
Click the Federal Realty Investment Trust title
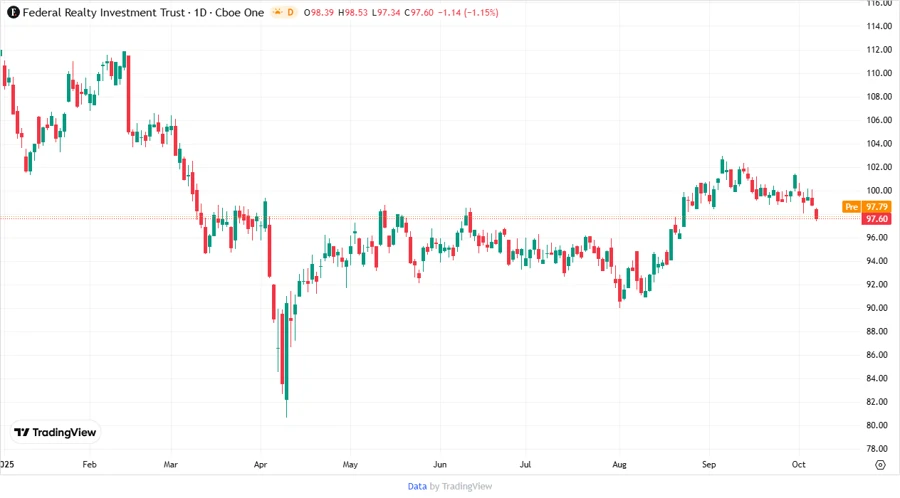tap(98, 12)
